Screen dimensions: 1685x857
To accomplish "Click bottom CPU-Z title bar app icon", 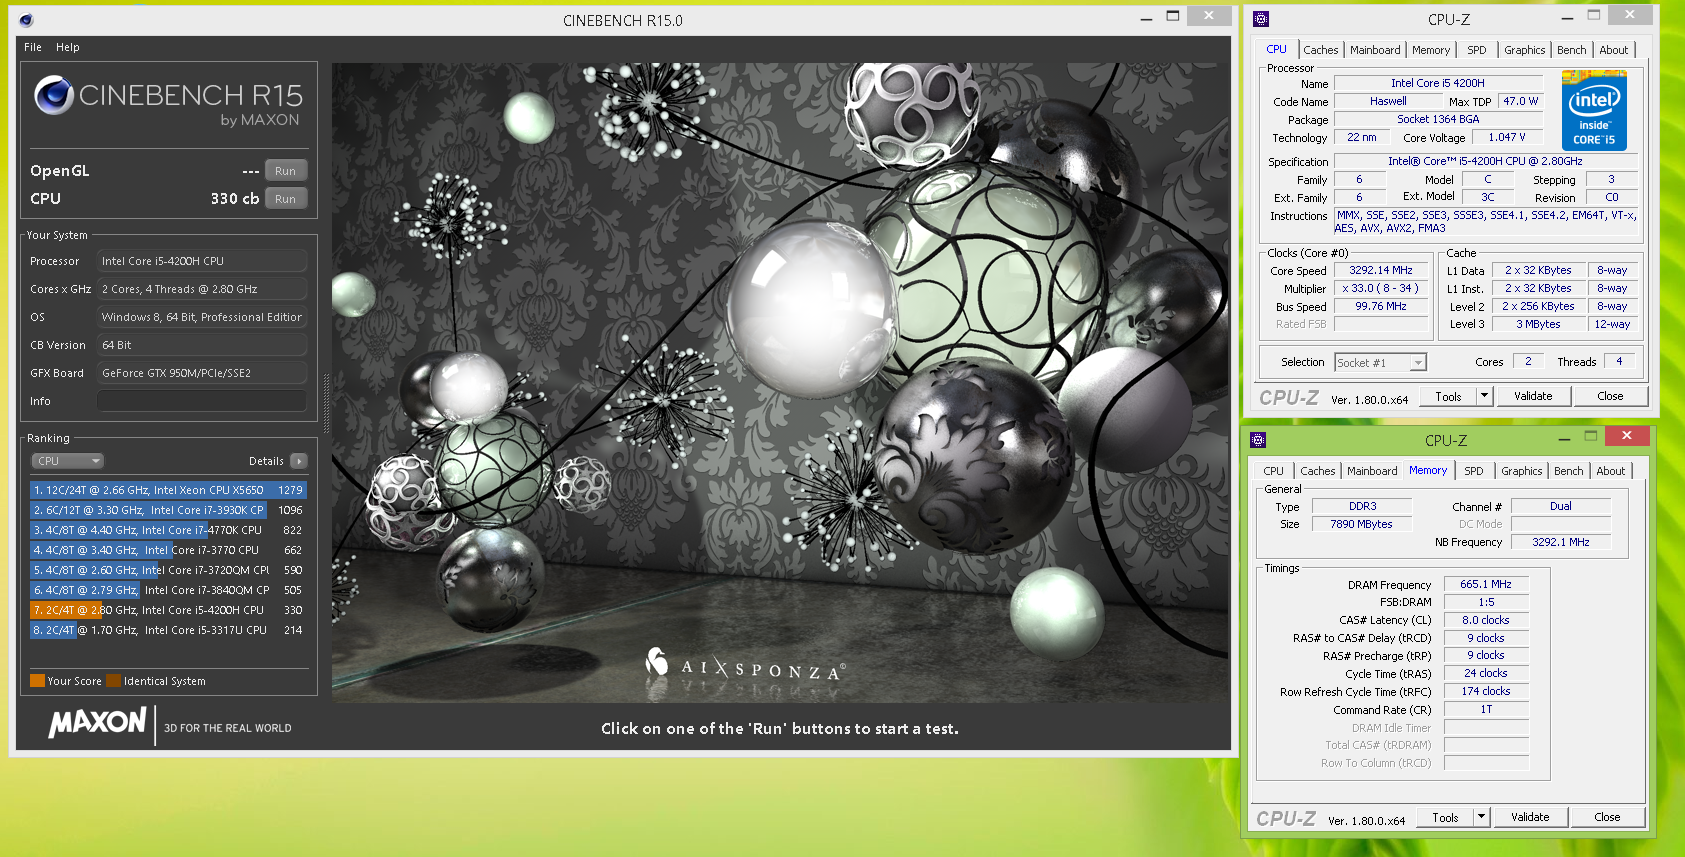I will pyautogui.click(x=1258, y=440).
